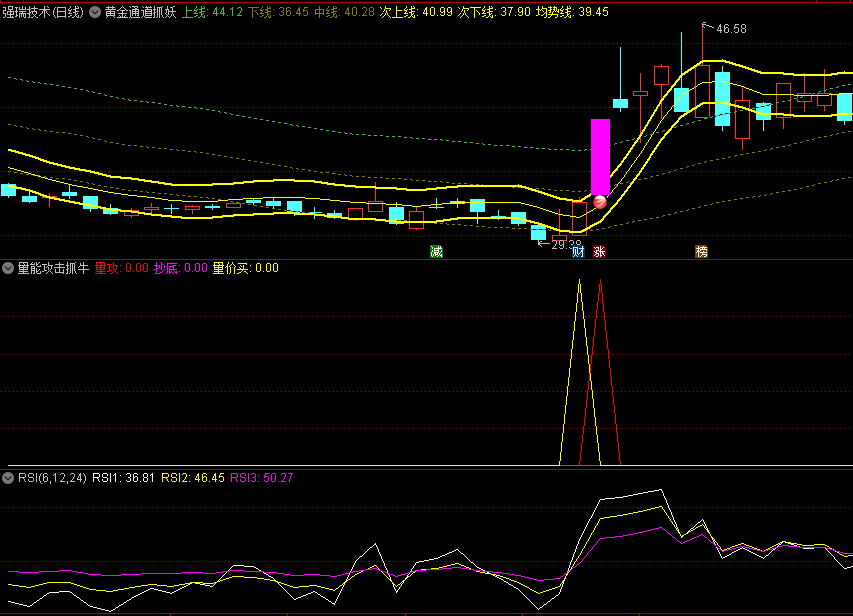Click the 量攻: 0.00 readout
This screenshot has height=616, width=853.
click(121, 268)
